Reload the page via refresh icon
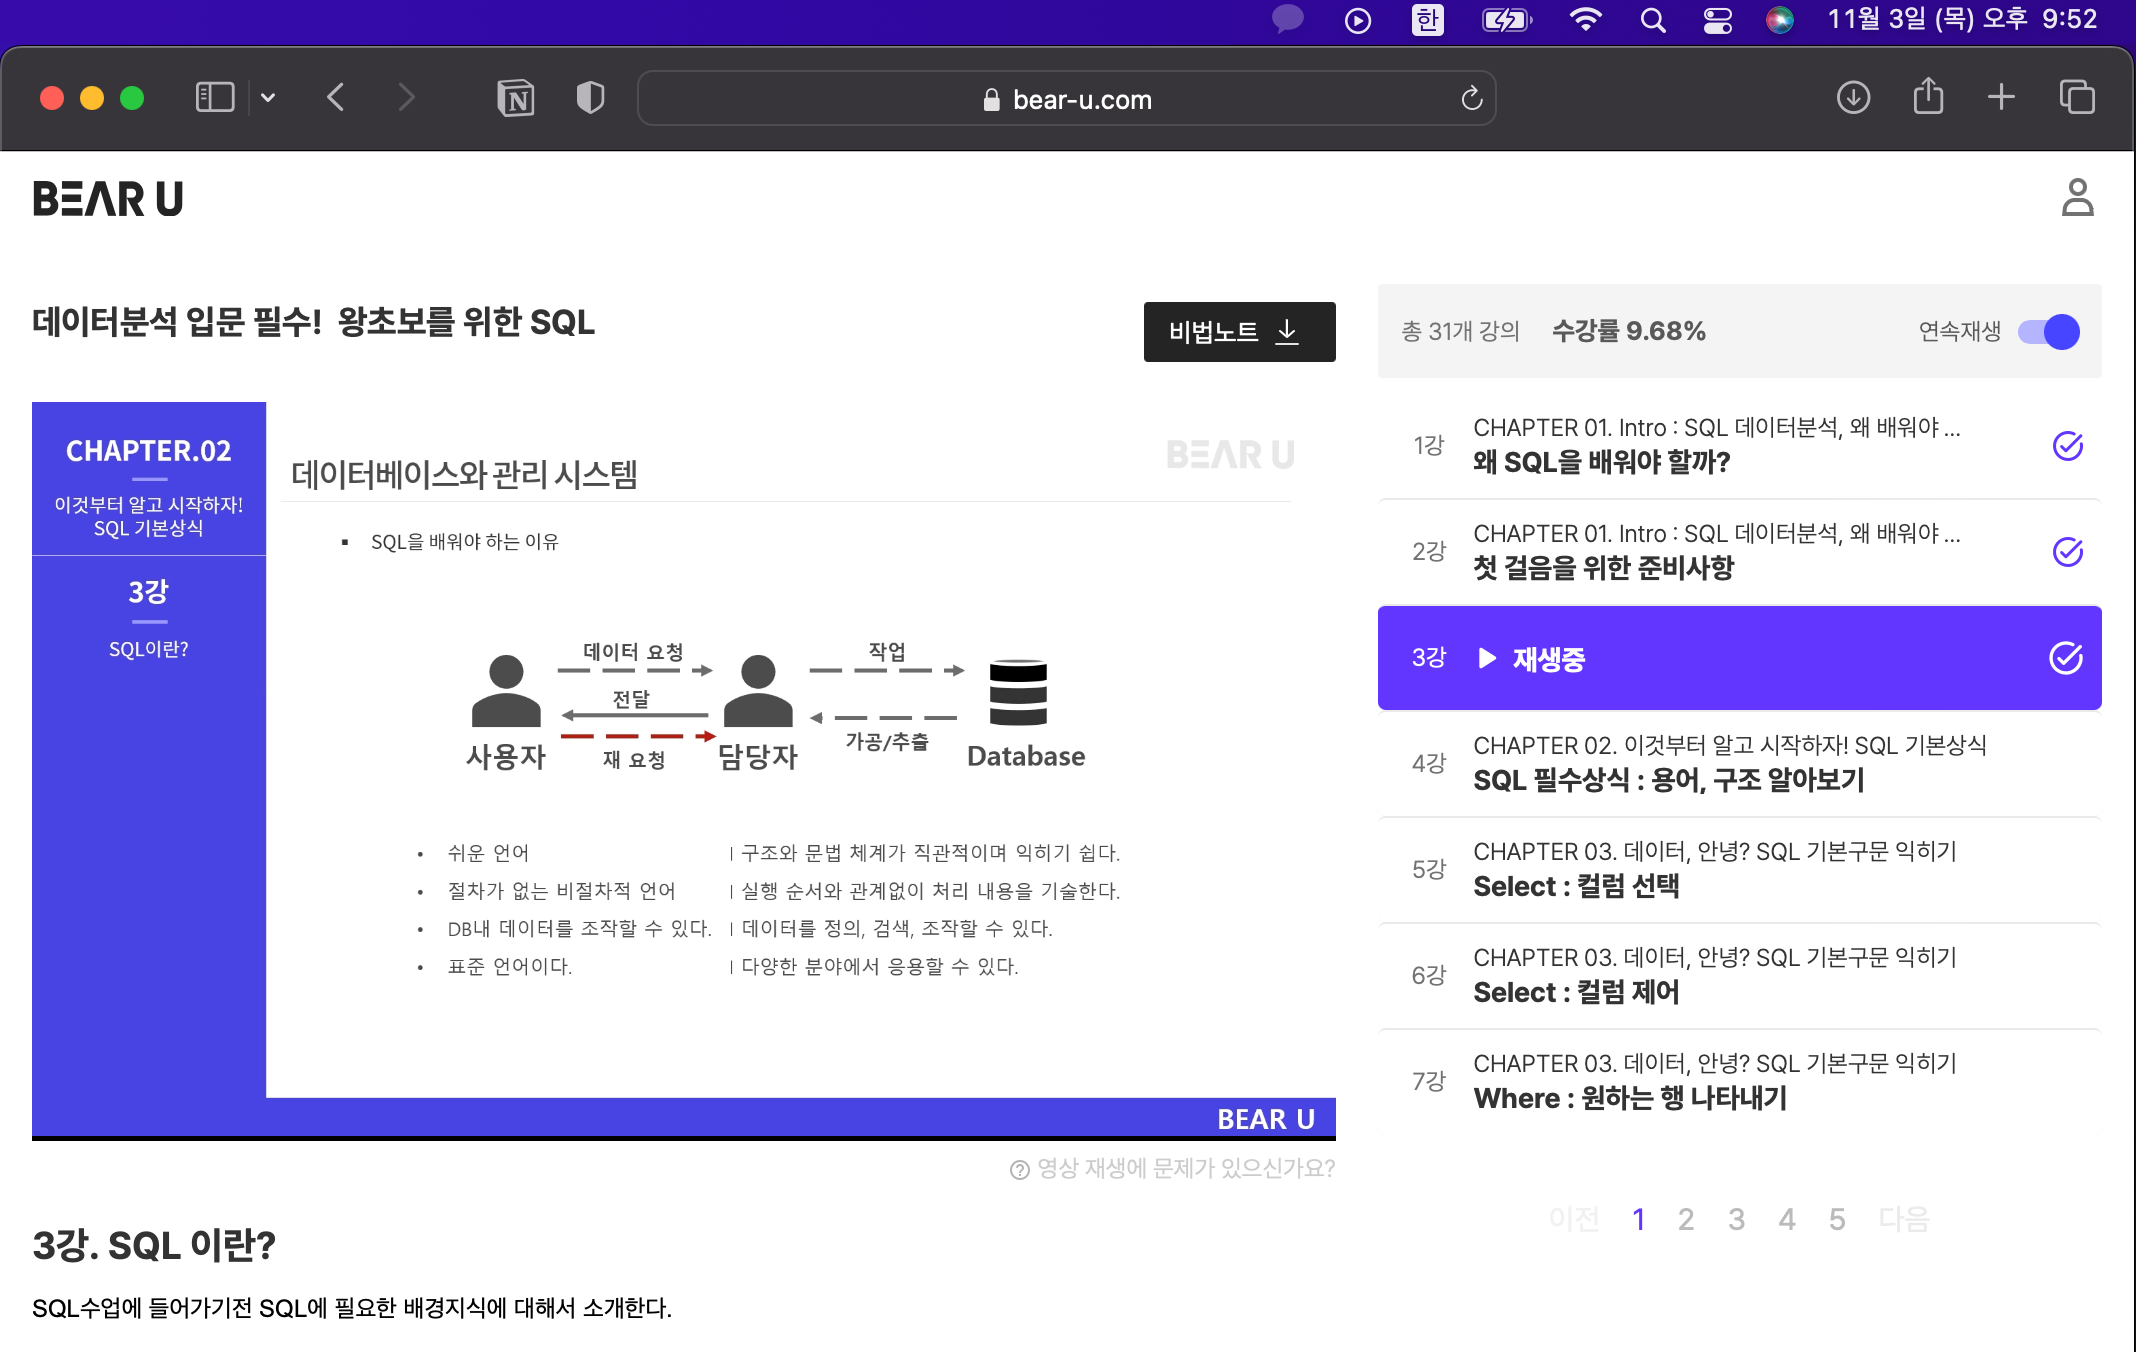The width and height of the screenshot is (2136, 1352). tap(1471, 98)
